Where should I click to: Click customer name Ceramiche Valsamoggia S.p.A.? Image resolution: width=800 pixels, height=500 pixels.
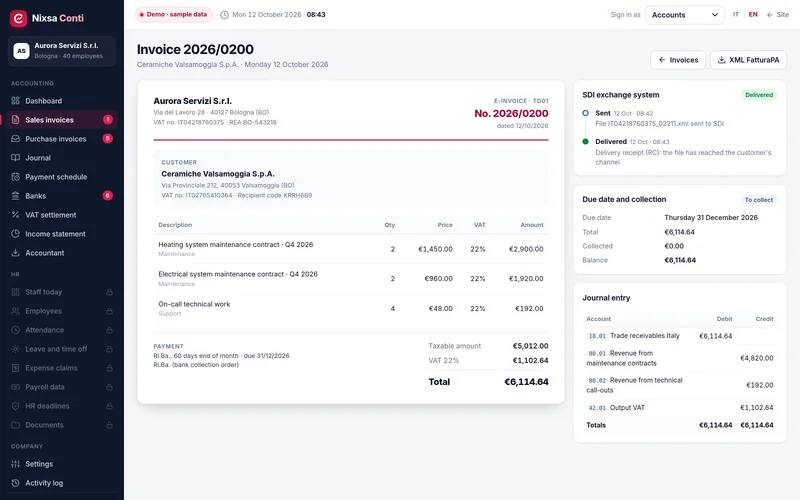coord(218,174)
